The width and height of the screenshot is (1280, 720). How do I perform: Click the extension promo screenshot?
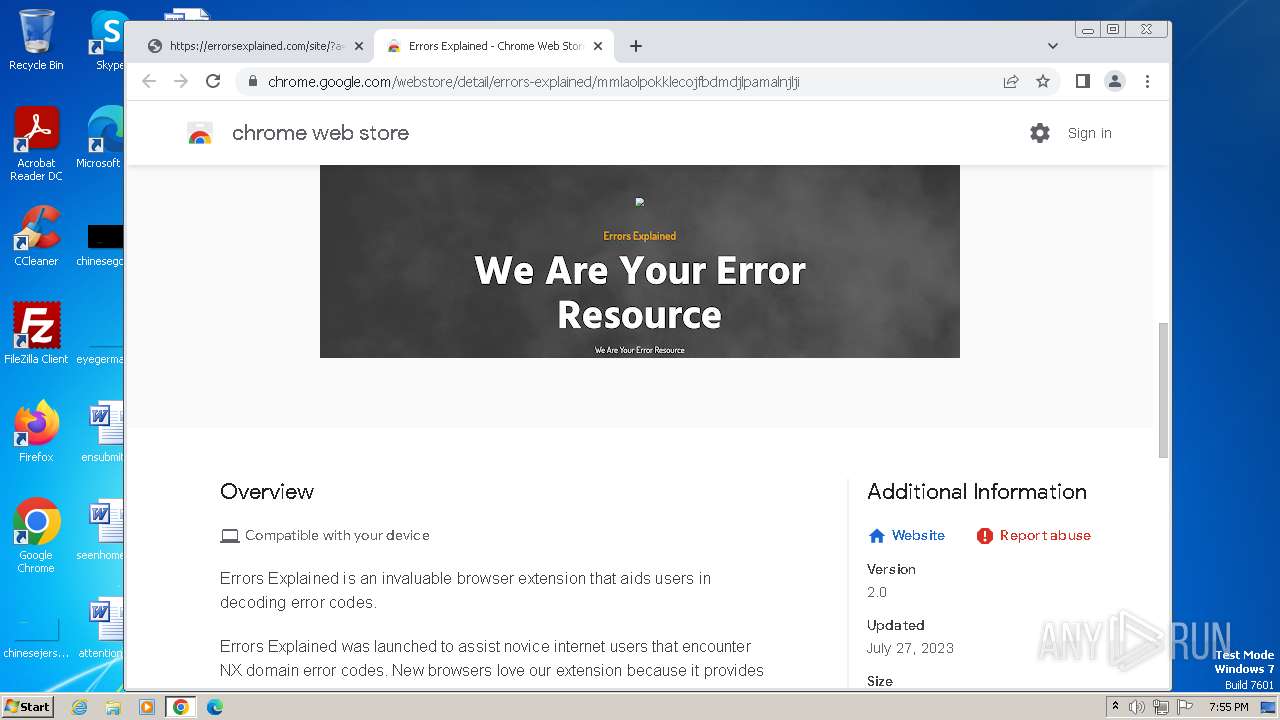point(640,261)
